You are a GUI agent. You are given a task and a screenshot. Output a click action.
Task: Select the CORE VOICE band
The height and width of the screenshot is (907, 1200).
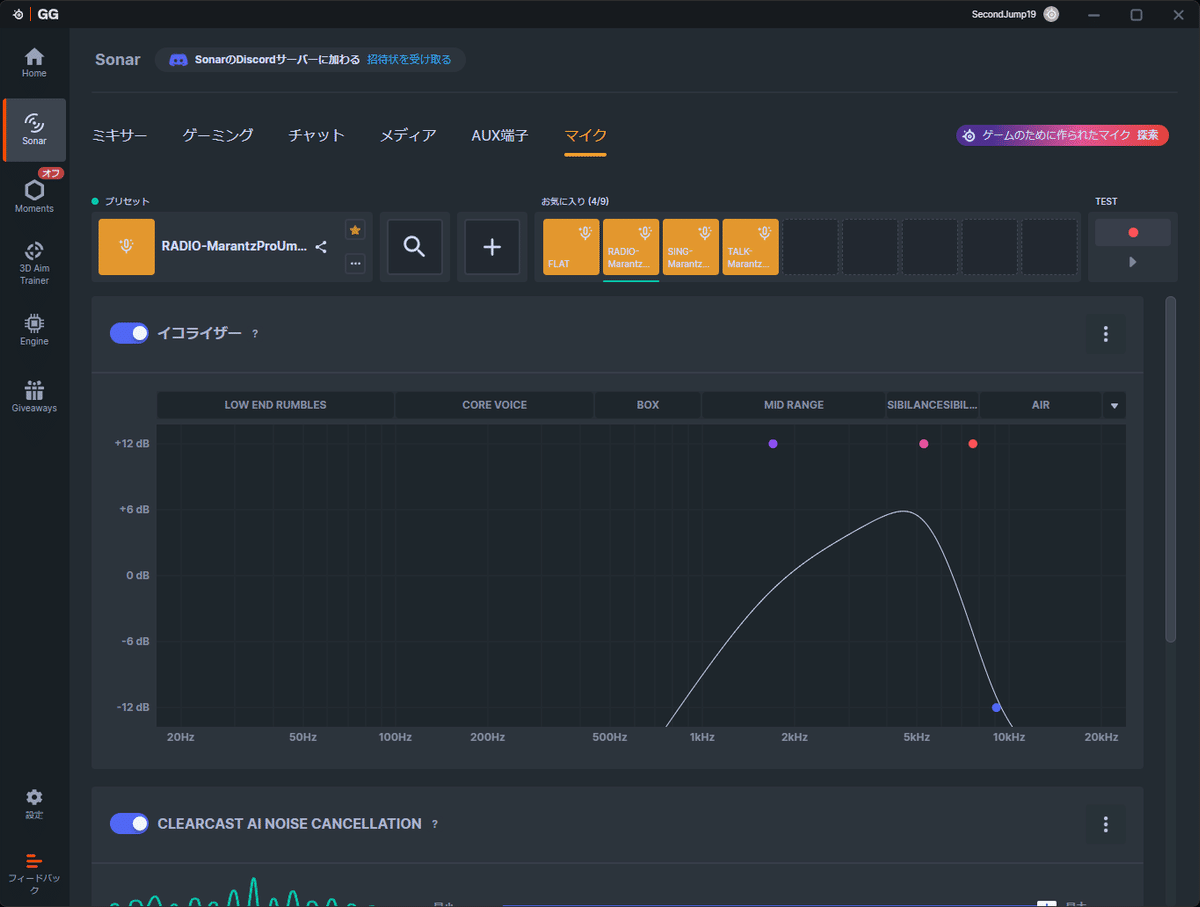[x=494, y=405]
